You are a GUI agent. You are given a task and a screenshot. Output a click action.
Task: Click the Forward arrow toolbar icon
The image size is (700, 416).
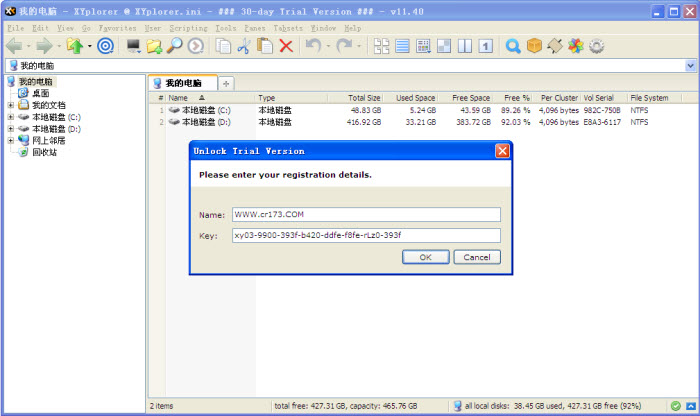(x=44, y=46)
